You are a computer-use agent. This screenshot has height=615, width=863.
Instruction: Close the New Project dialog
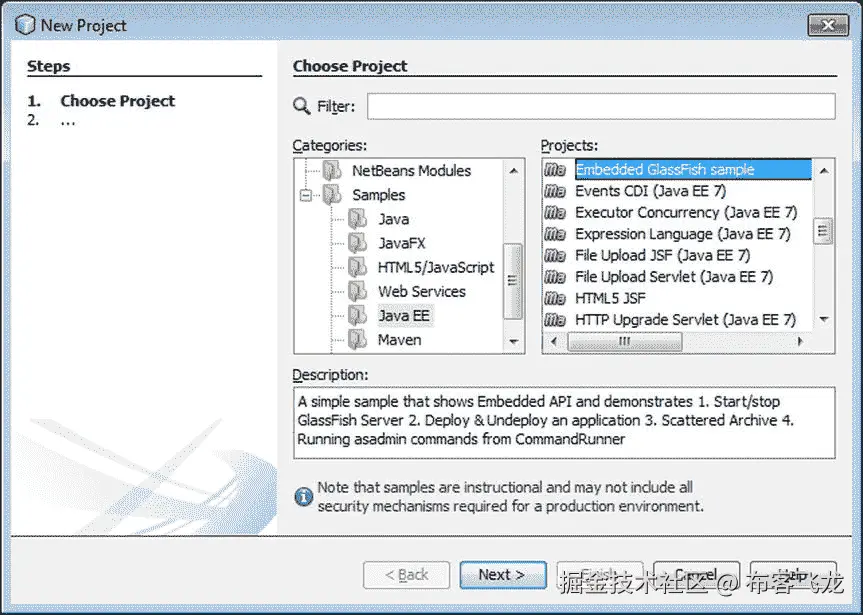828,25
